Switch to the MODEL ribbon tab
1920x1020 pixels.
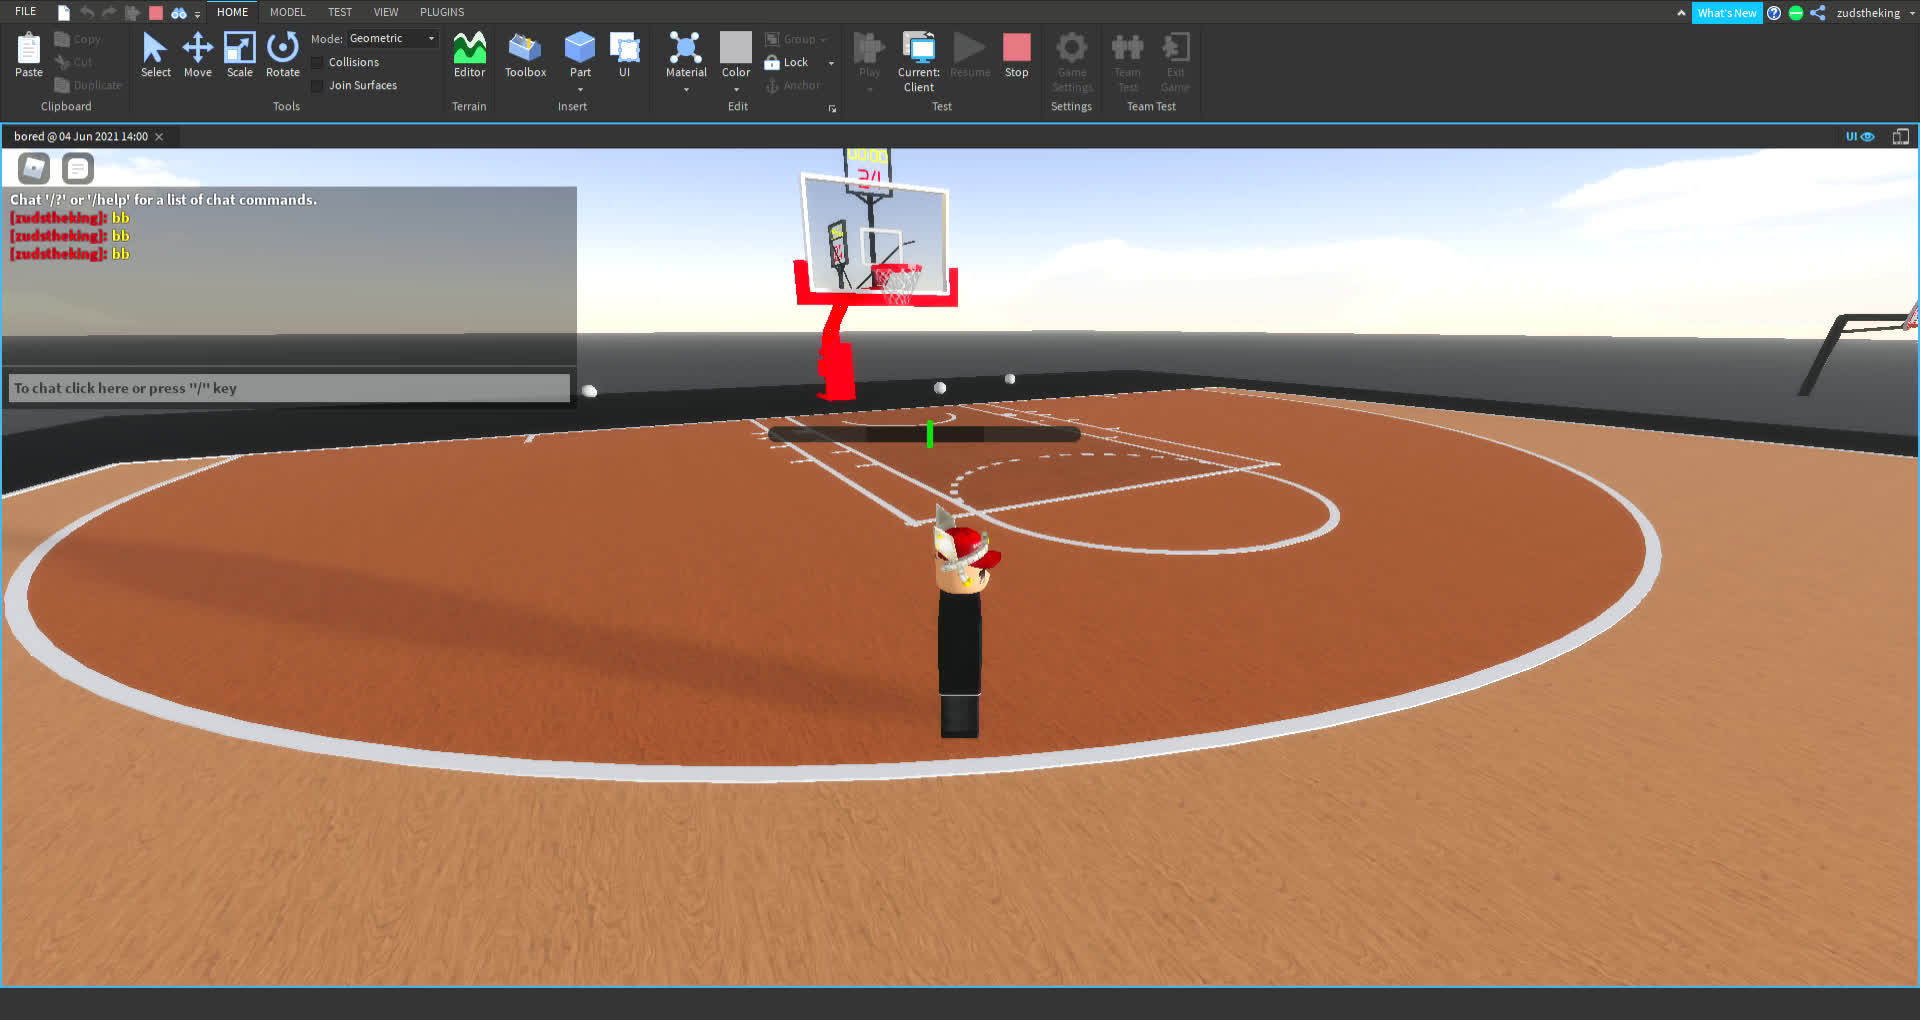(287, 11)
